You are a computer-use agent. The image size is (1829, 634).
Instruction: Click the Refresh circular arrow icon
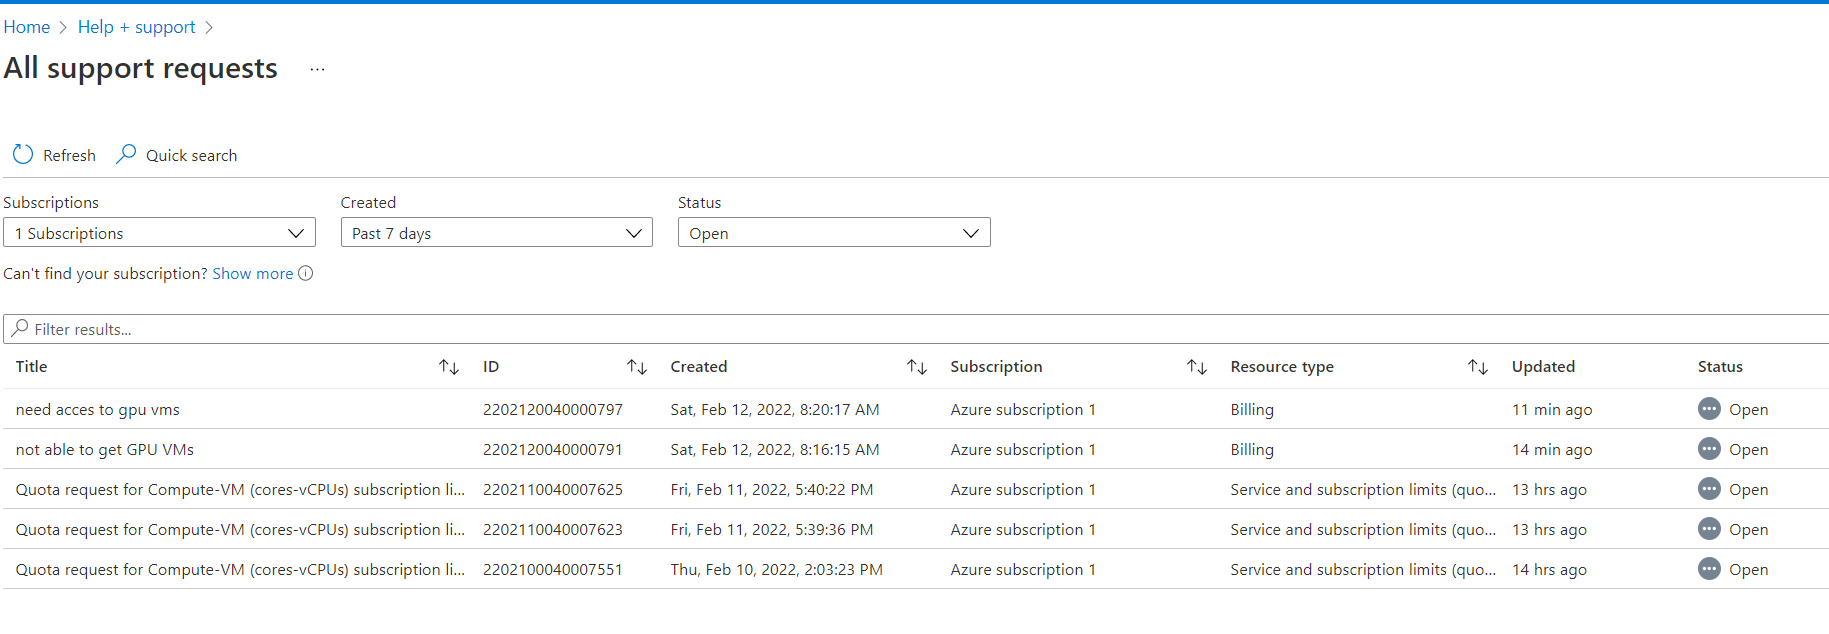click(23, 155)
